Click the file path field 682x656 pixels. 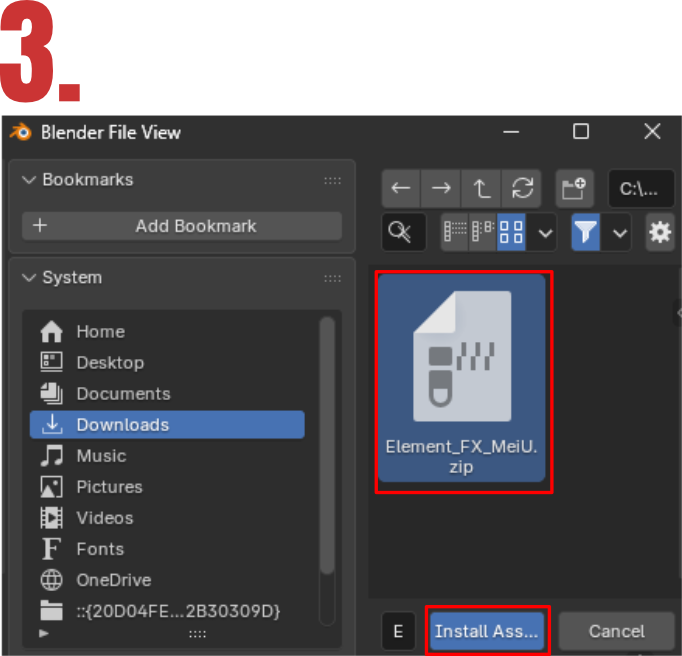point(641,188)
